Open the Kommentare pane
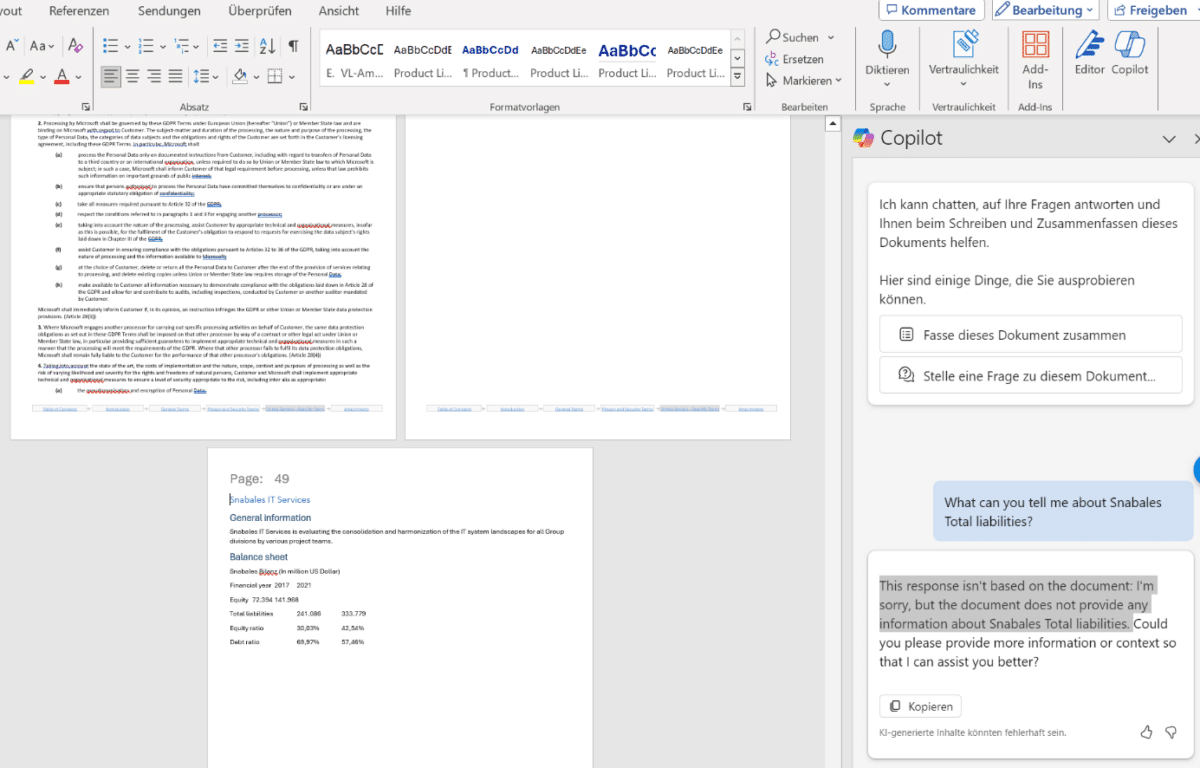 (x=931, y=10)
